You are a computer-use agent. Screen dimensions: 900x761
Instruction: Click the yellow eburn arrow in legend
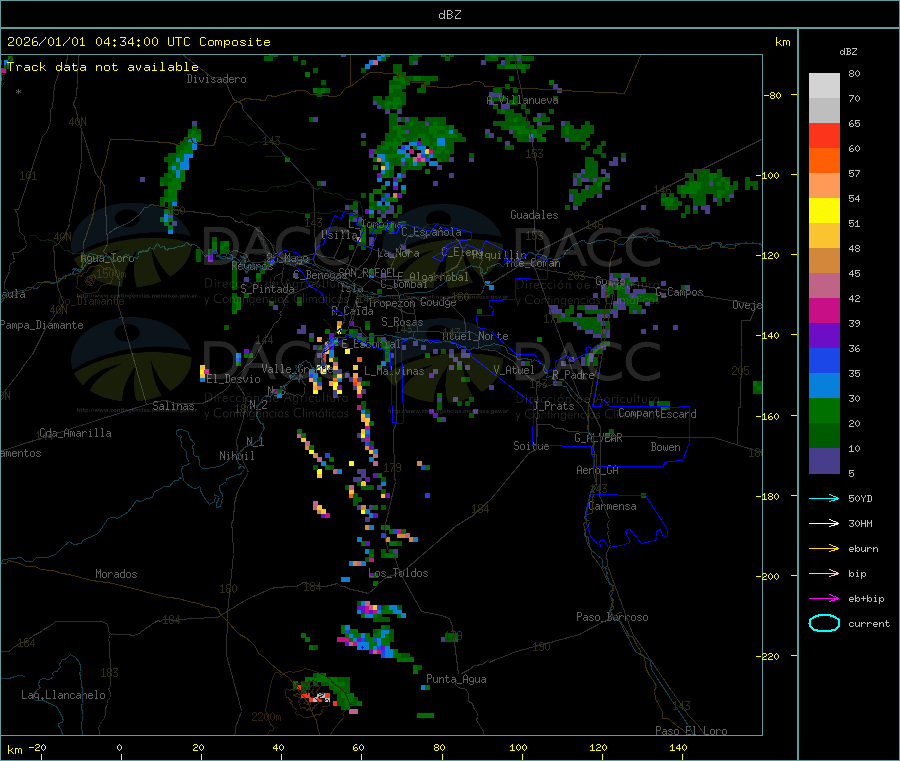coord(824,549)
